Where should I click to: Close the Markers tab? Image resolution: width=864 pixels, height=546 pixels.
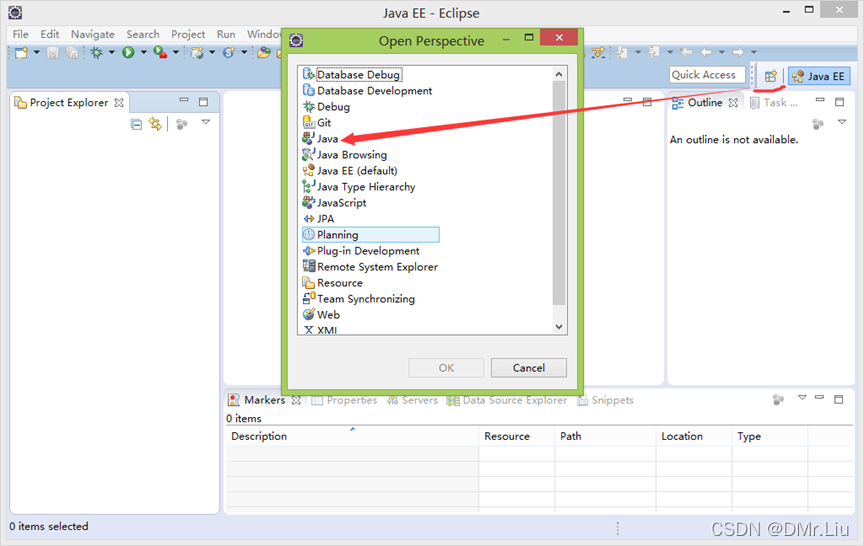point(296,400)
